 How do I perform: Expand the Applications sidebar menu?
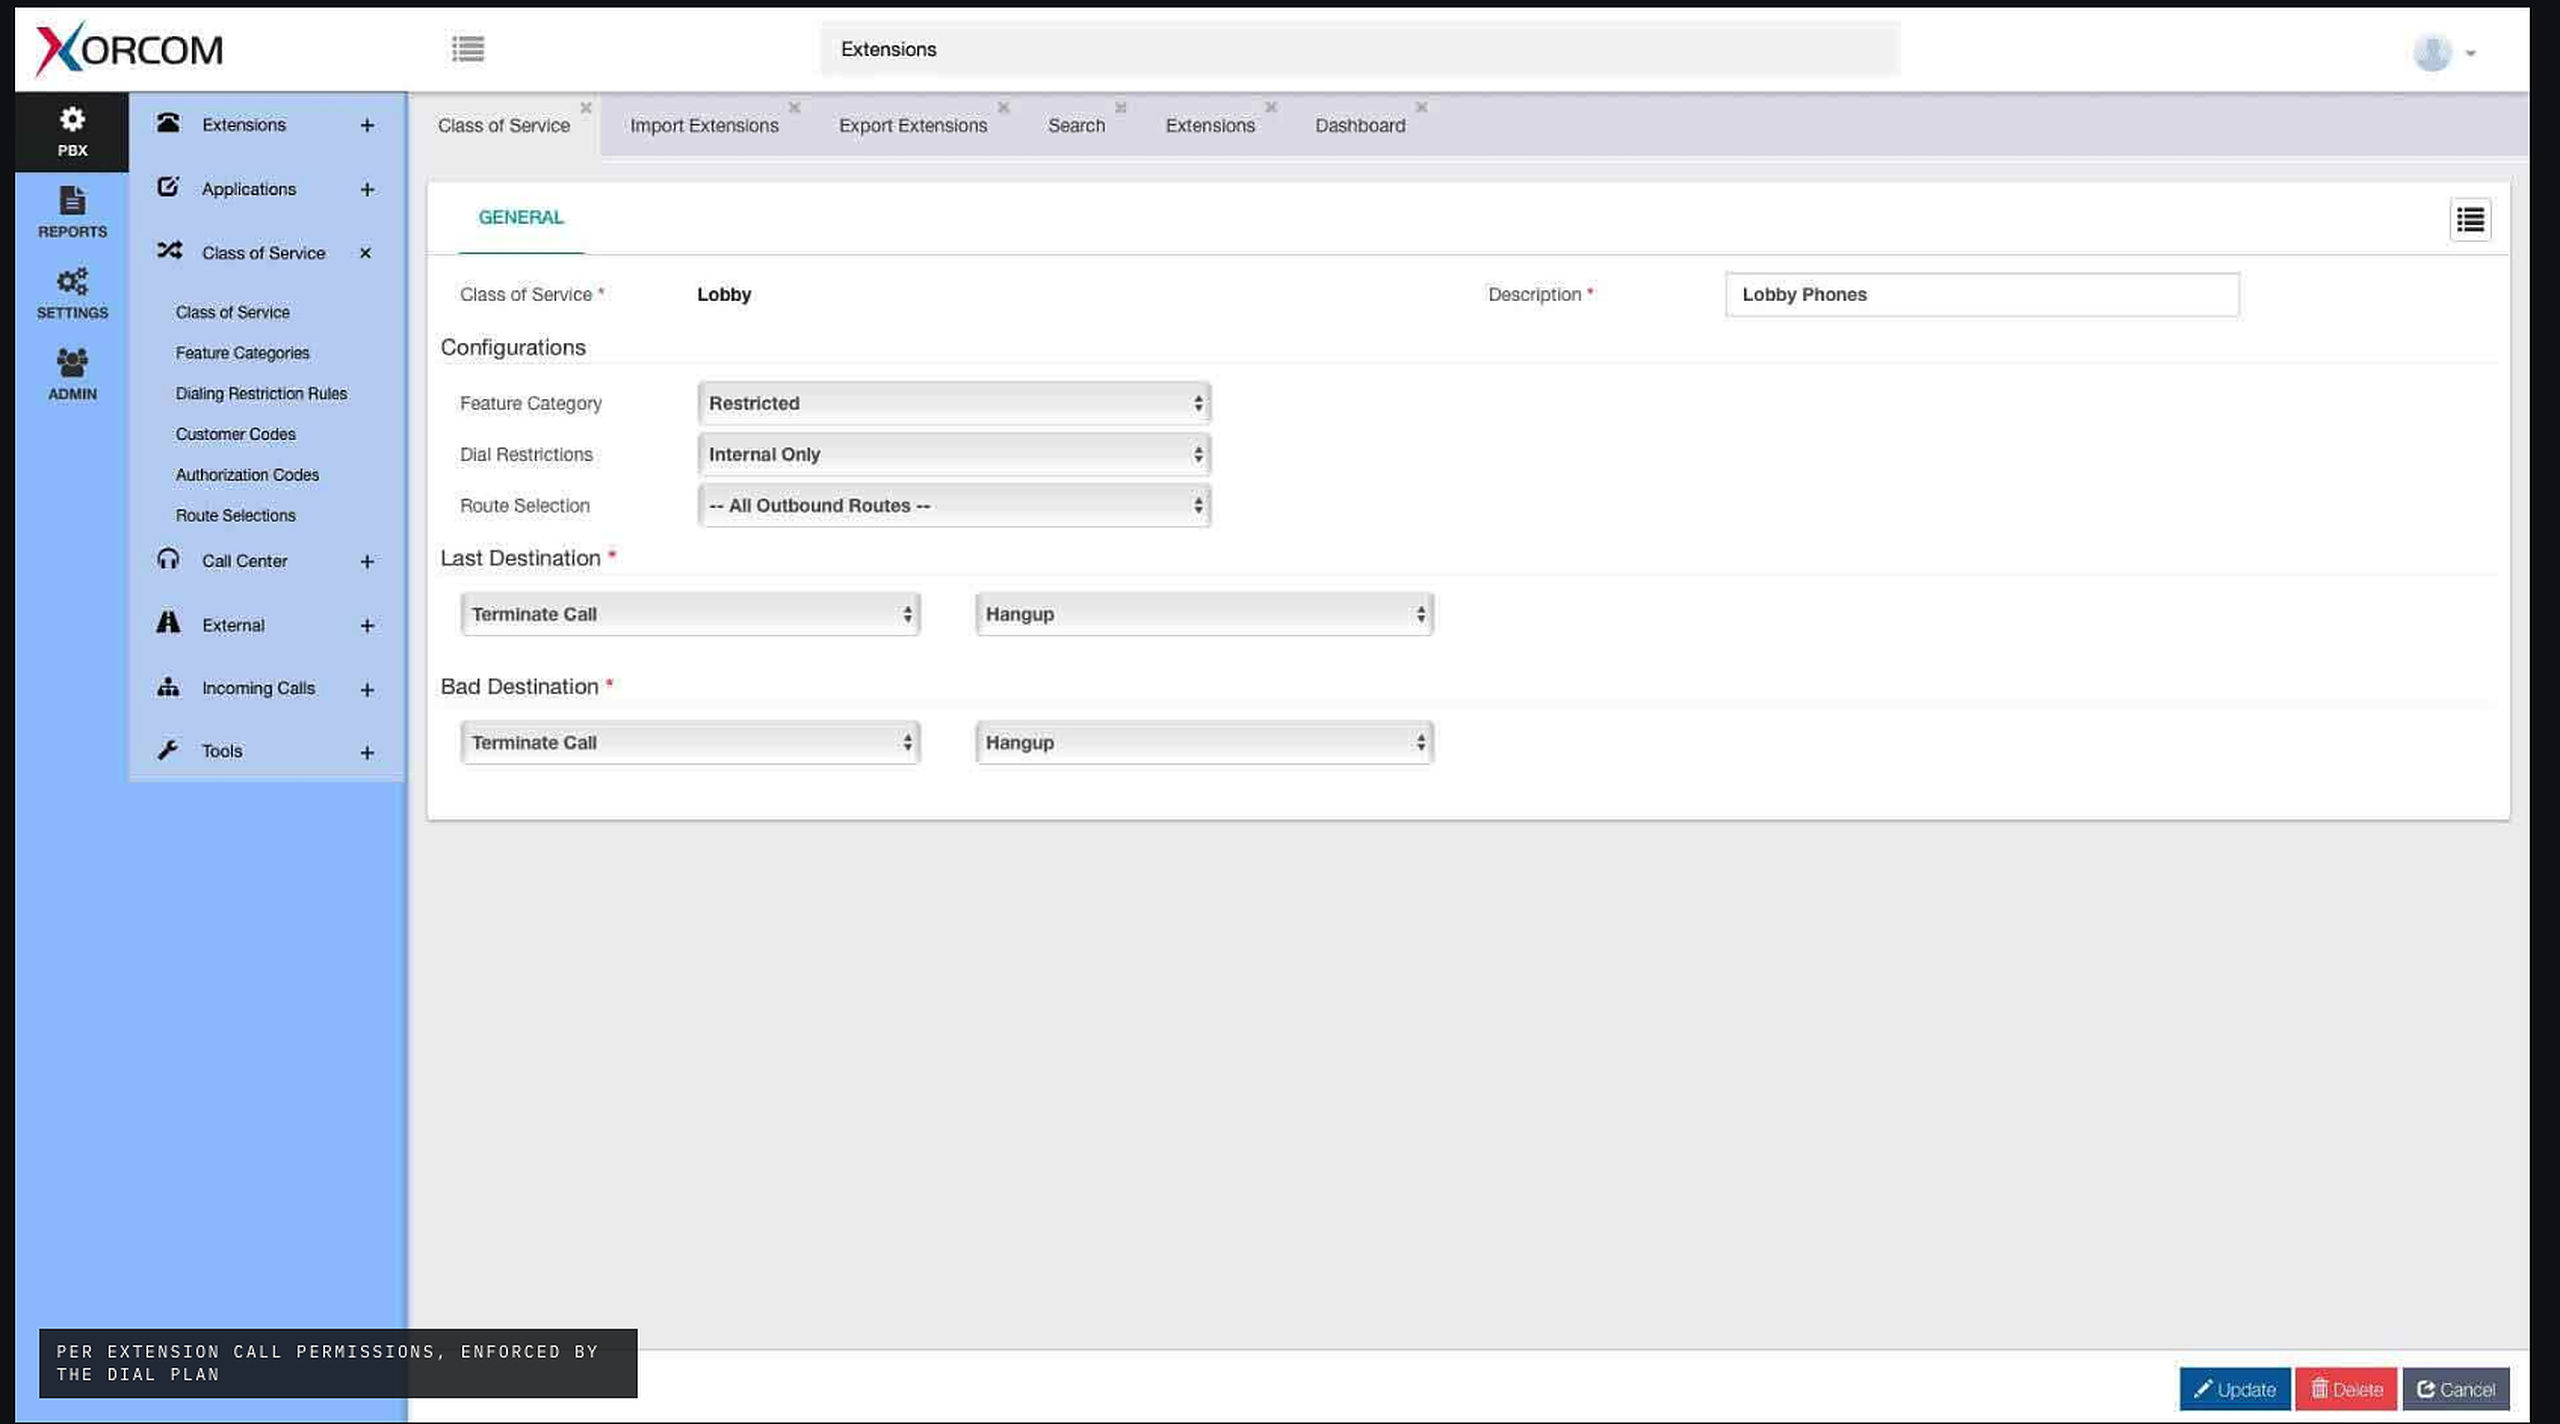coord(367,189)
